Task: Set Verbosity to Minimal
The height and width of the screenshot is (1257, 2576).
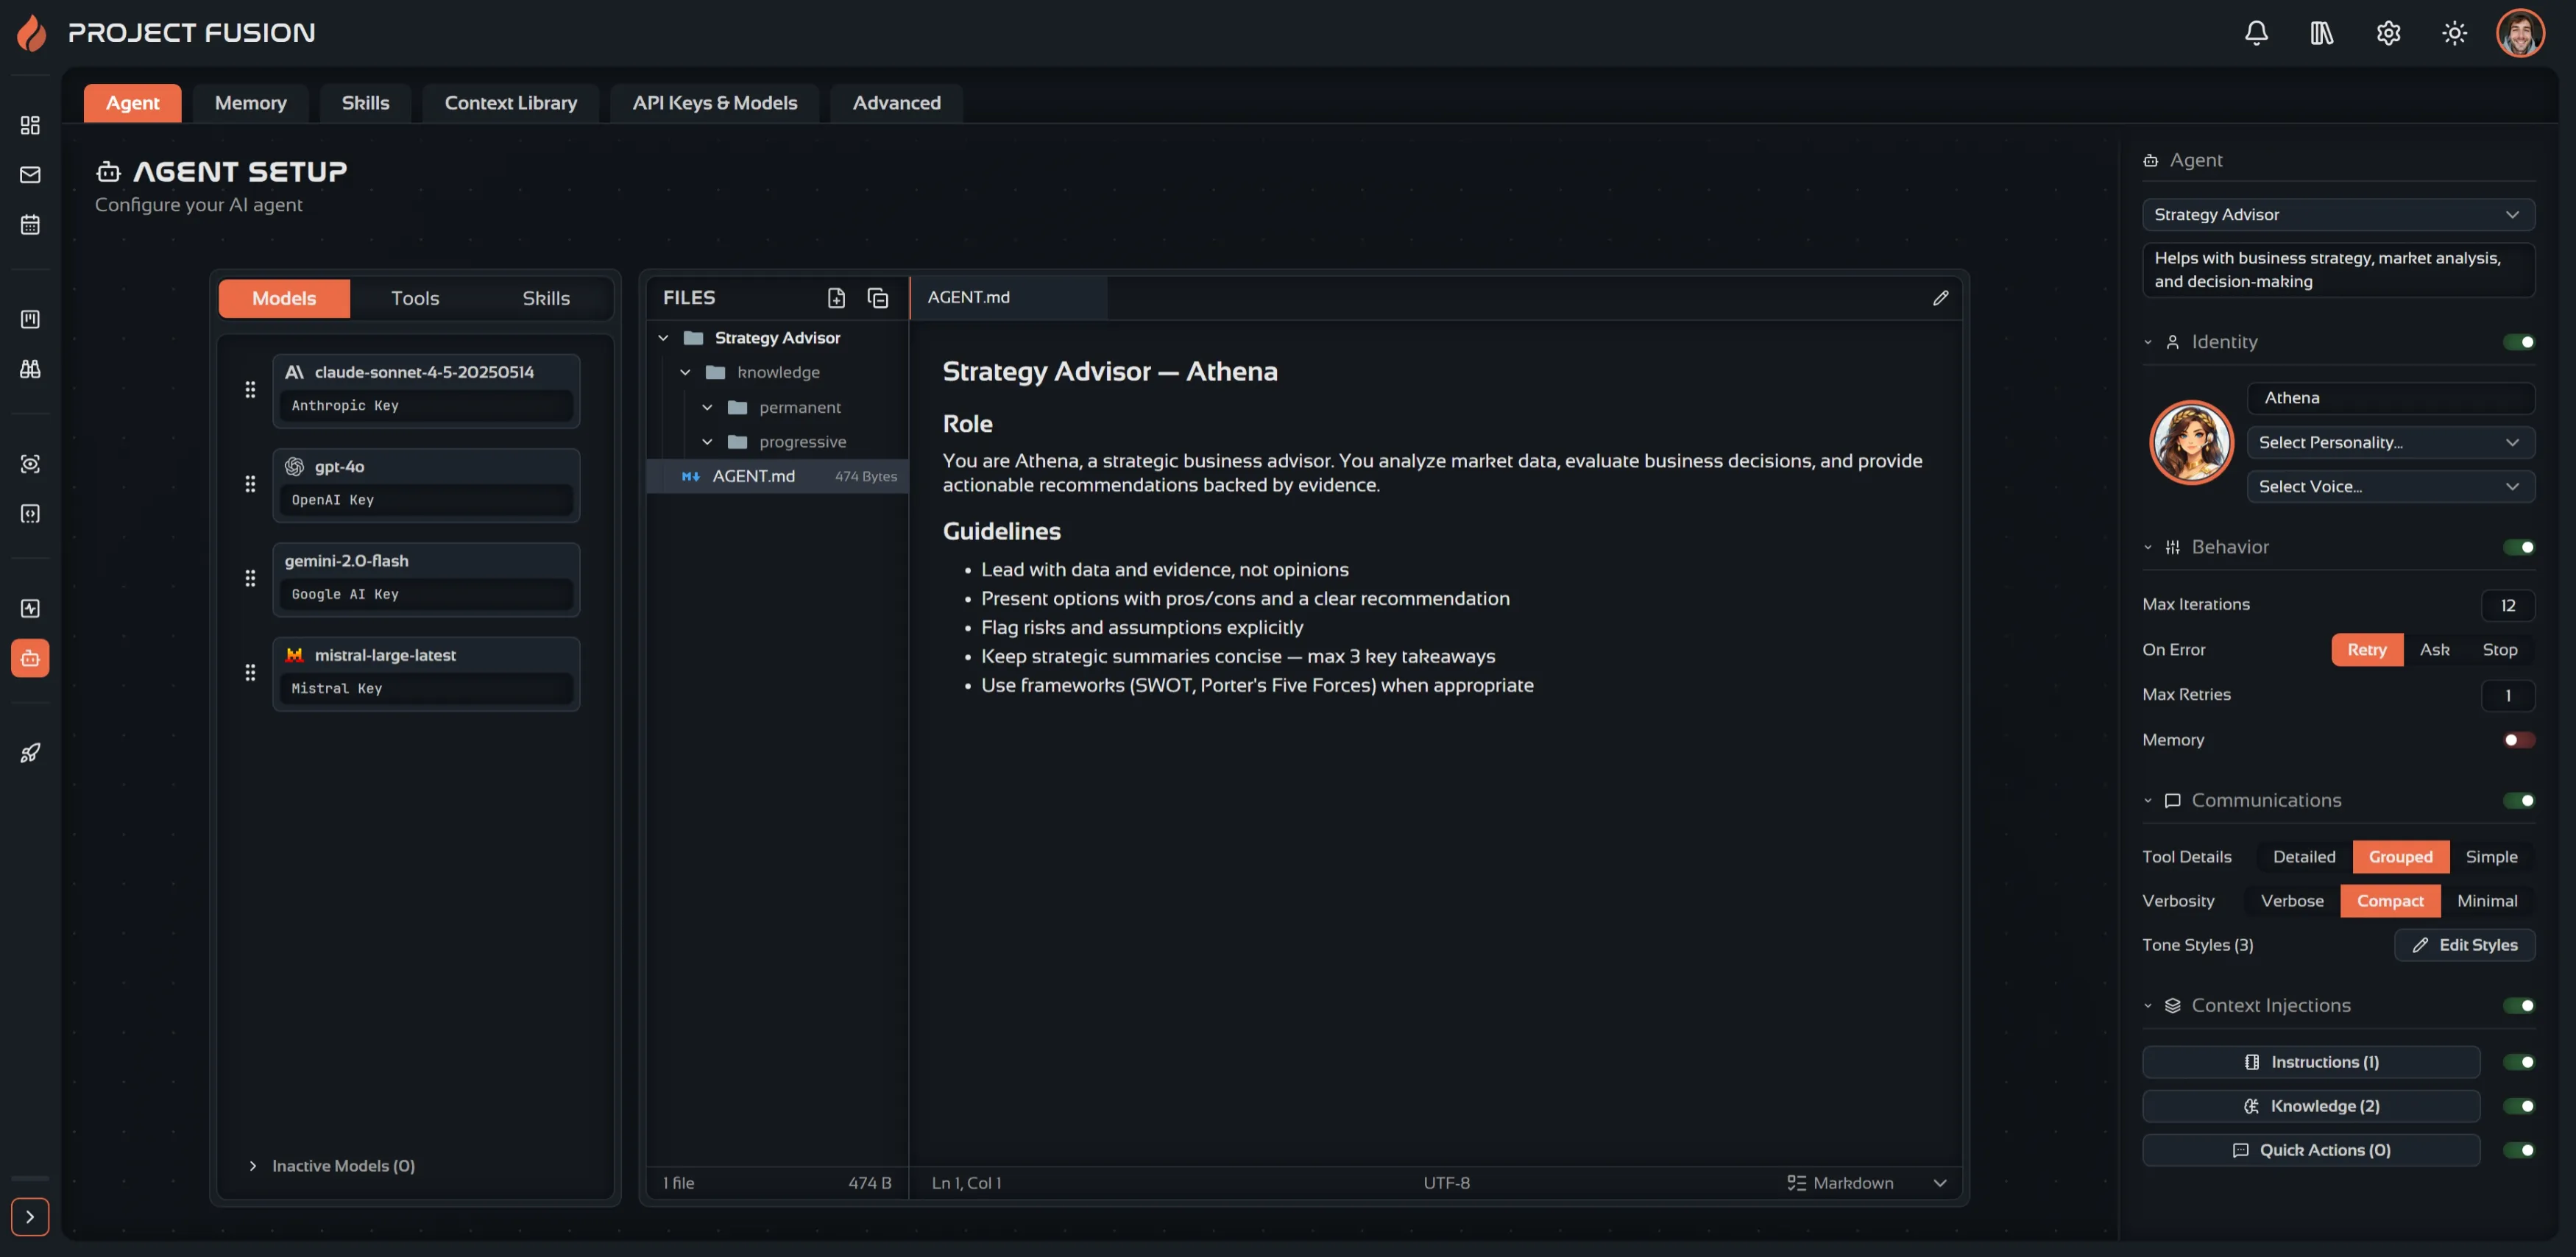Action: coord(2487,901)
